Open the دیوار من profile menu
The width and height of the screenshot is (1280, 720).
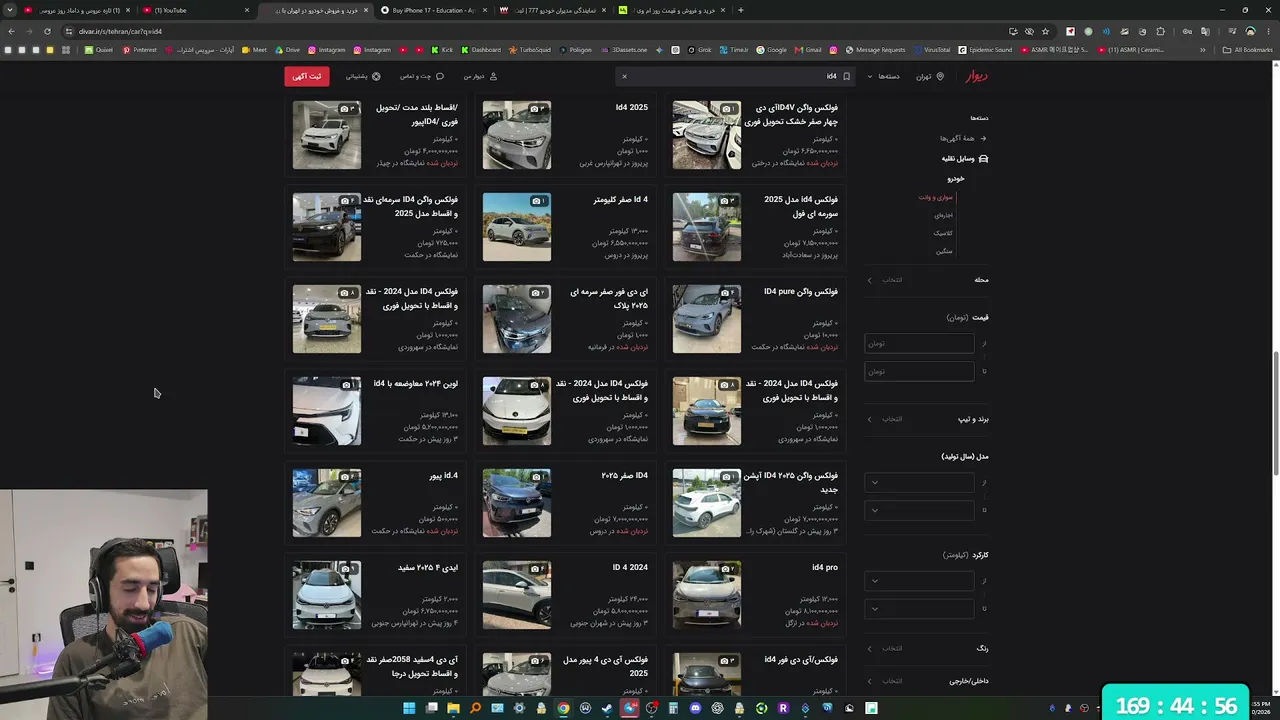[480, 76]
